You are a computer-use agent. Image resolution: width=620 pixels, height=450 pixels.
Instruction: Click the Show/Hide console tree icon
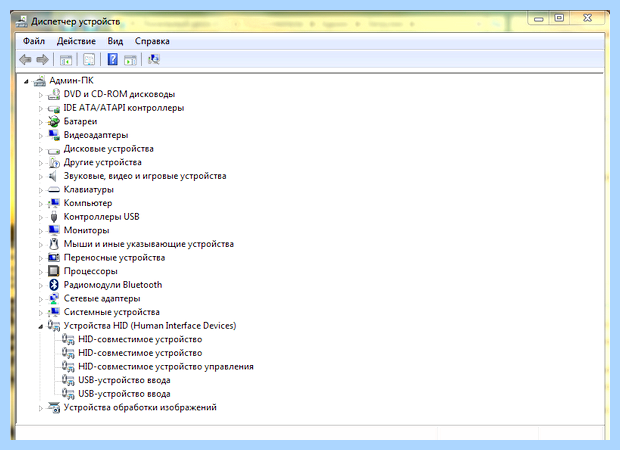[66, 60]
